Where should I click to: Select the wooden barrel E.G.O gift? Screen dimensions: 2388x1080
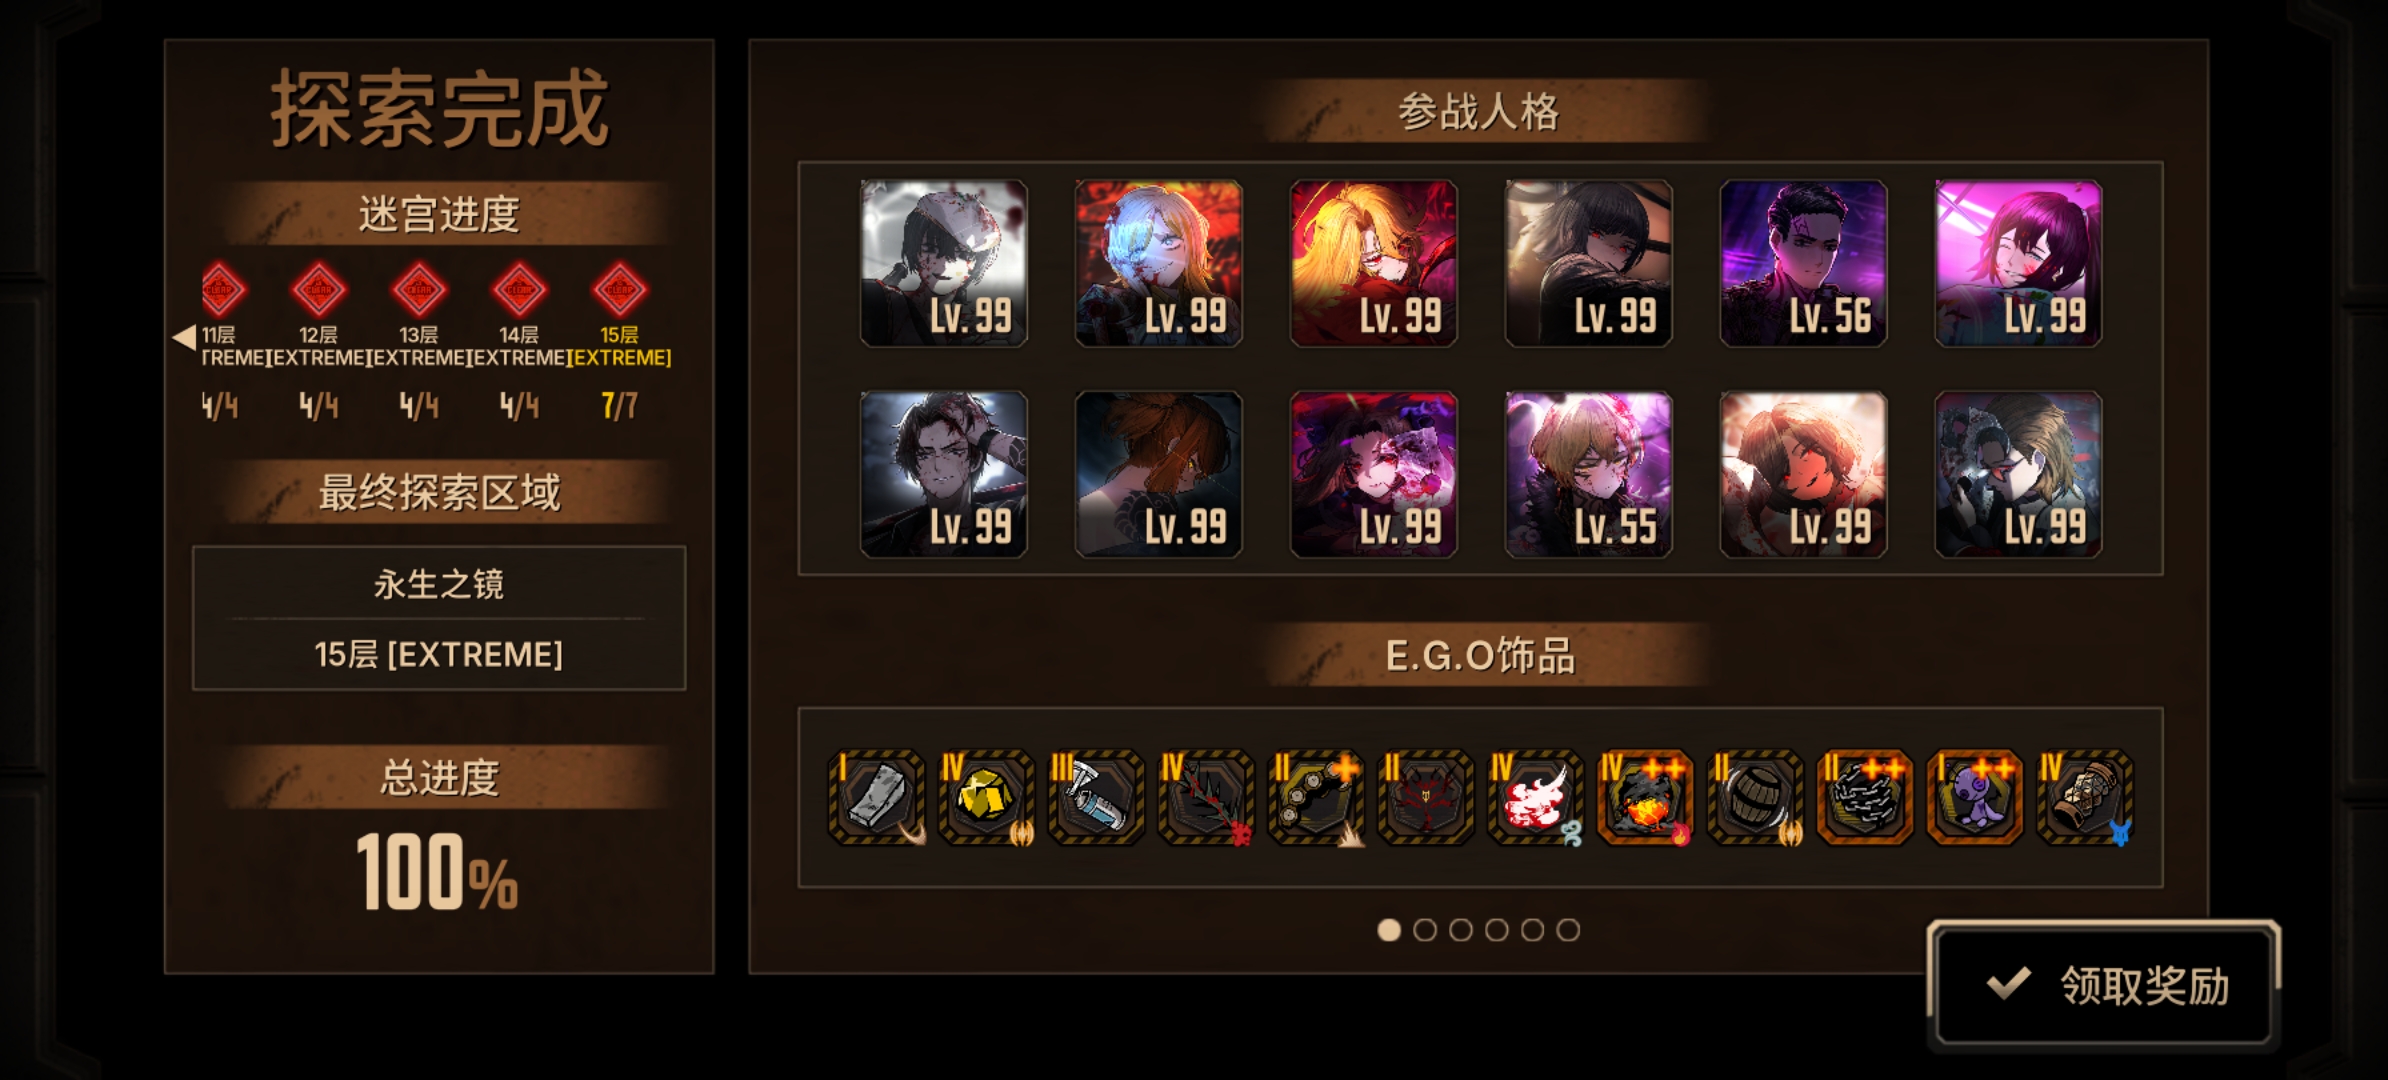1755,797
